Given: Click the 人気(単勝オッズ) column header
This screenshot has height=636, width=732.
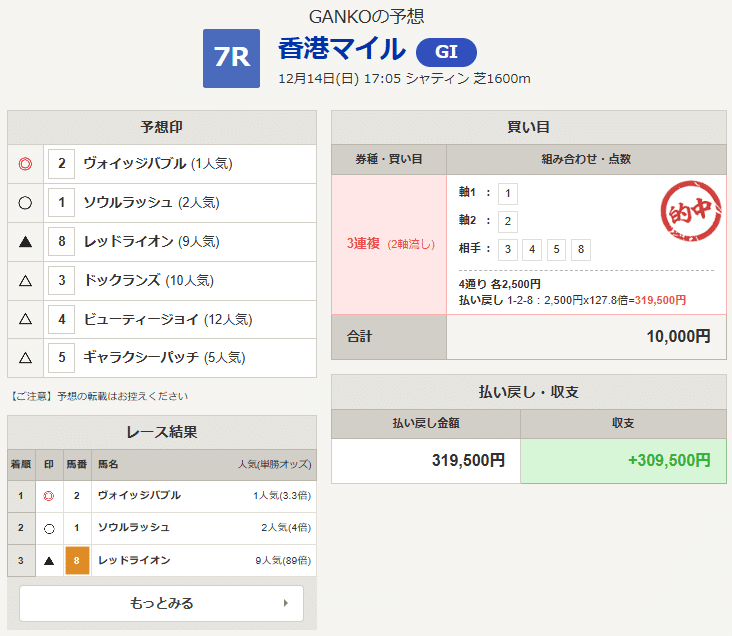Looking at the screenshot, I should pyautogui.click(x=274, y=464).
